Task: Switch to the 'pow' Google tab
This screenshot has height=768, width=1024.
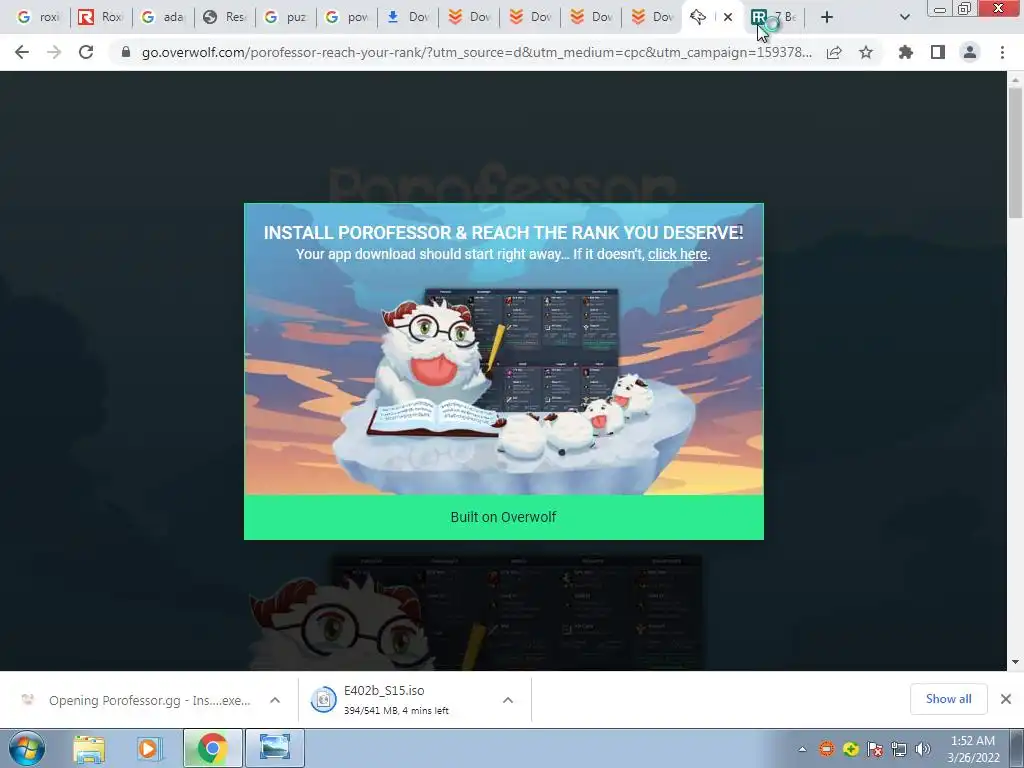Action: click(346, 17)
